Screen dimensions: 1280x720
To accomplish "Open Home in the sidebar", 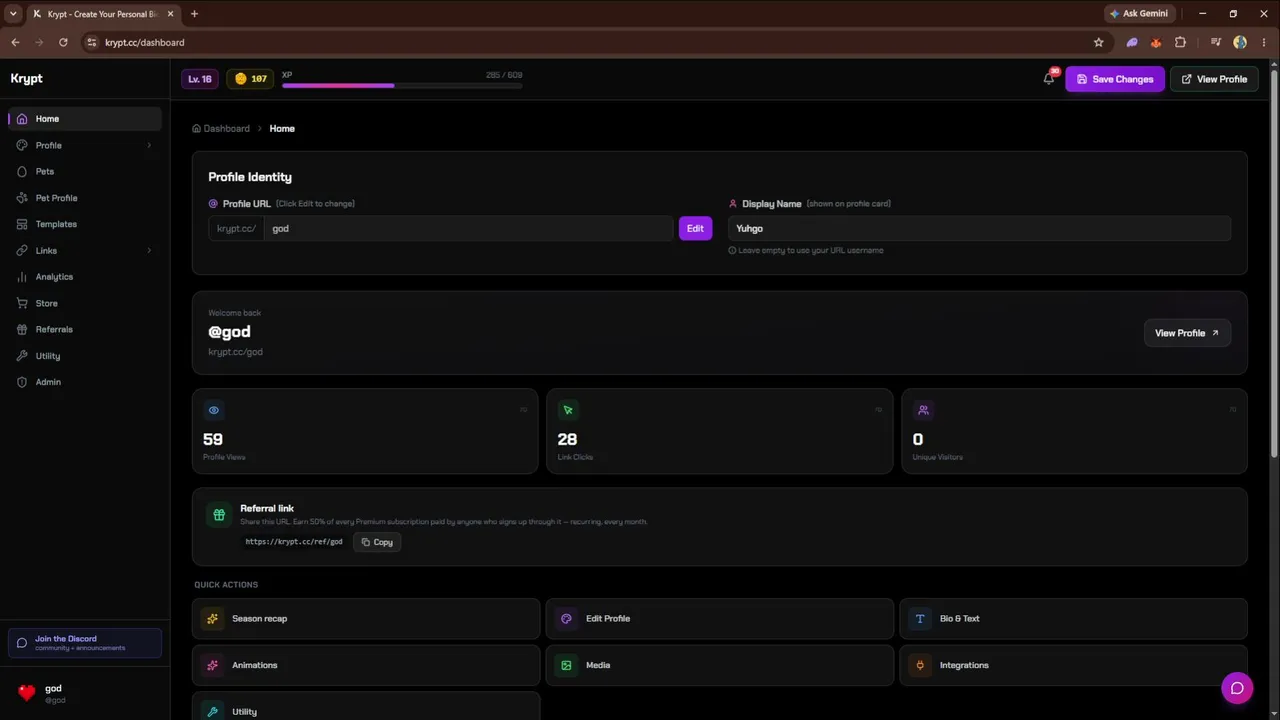I will pyautogui.click(x=85, y=119).
